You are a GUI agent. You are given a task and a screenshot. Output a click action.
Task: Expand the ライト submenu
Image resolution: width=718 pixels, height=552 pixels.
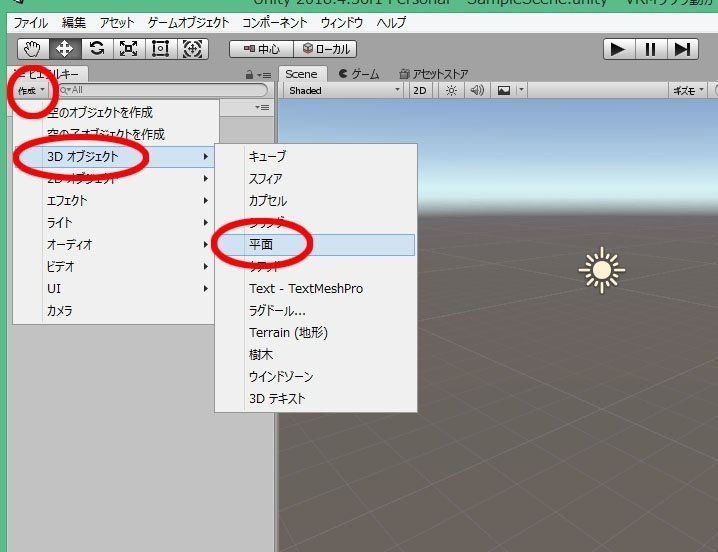115,223
